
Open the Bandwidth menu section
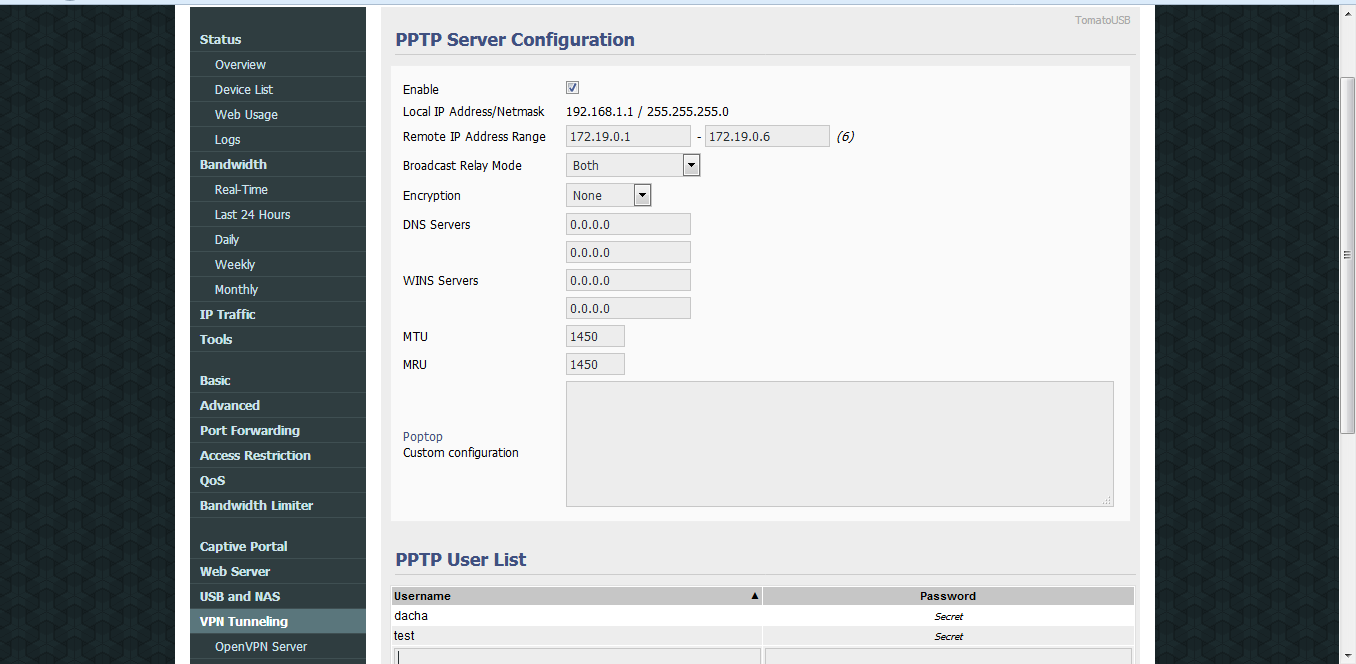[x=278, y=164]
